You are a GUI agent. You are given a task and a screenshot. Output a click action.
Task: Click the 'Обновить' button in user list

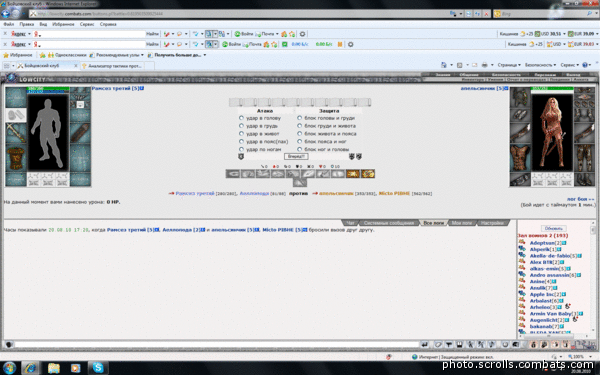coord(553,228)
